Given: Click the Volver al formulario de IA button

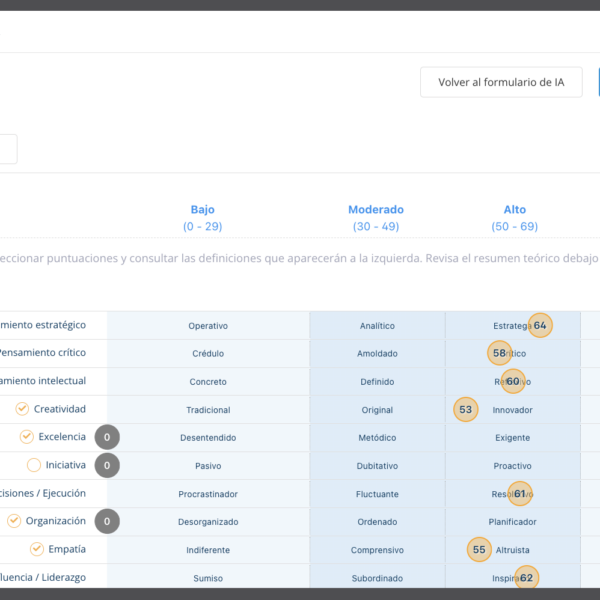Looking at the screenshot, I should 502,82.
